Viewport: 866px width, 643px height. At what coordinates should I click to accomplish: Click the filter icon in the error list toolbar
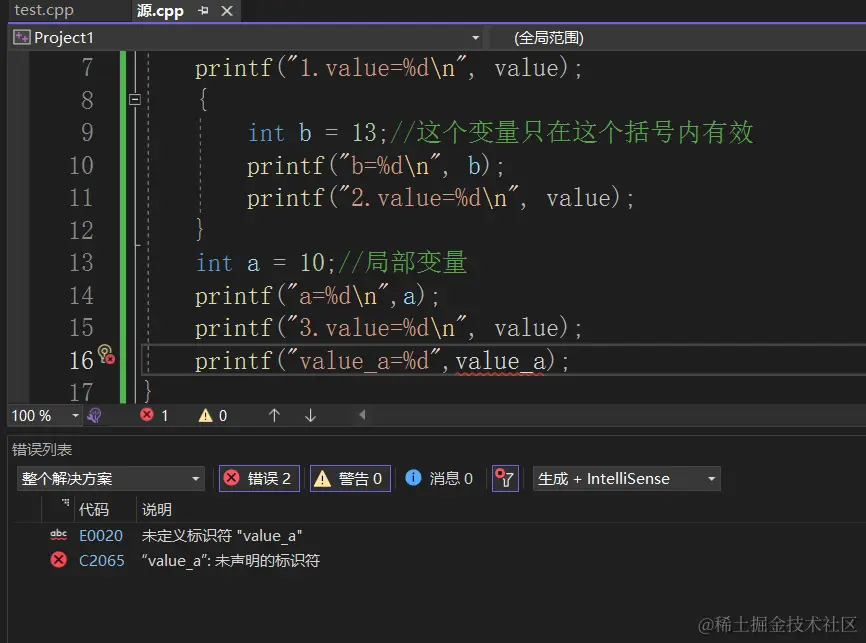pyautogui.click(x=506, y=478)
